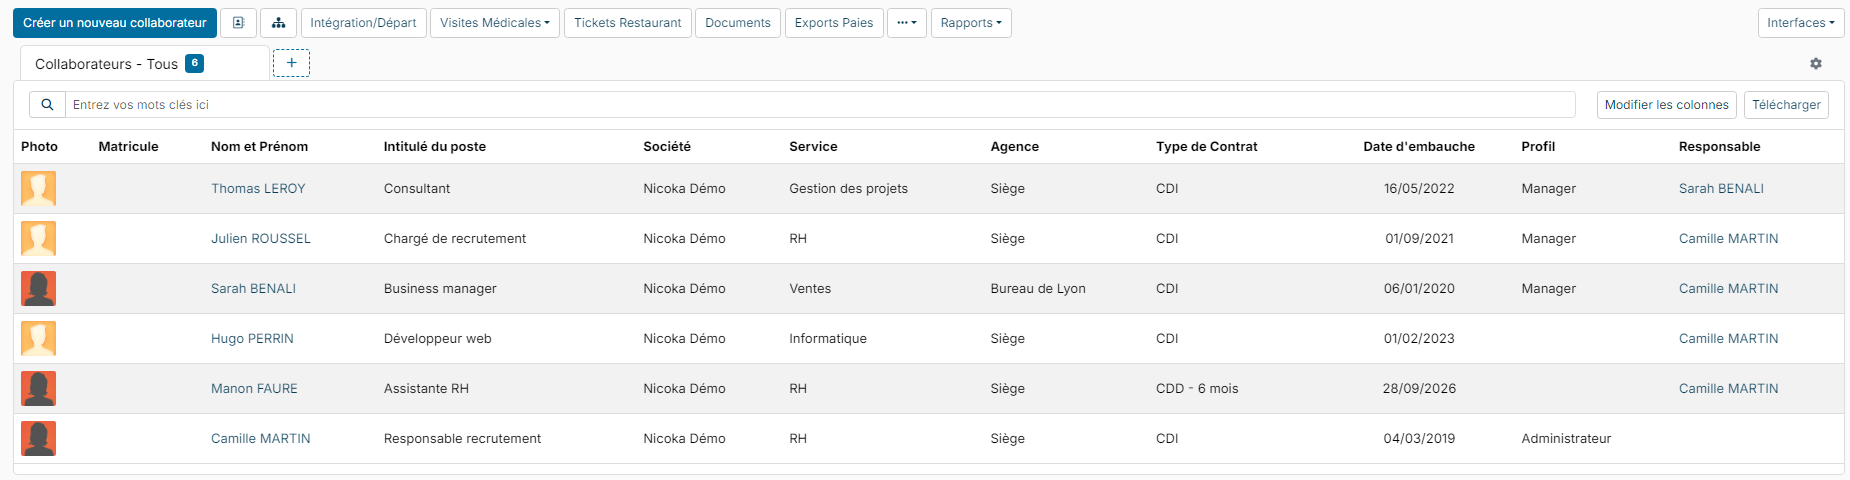Sort by Profil column header
Viewport: 1850px width, 480px height.
[x=1538, y=146]
